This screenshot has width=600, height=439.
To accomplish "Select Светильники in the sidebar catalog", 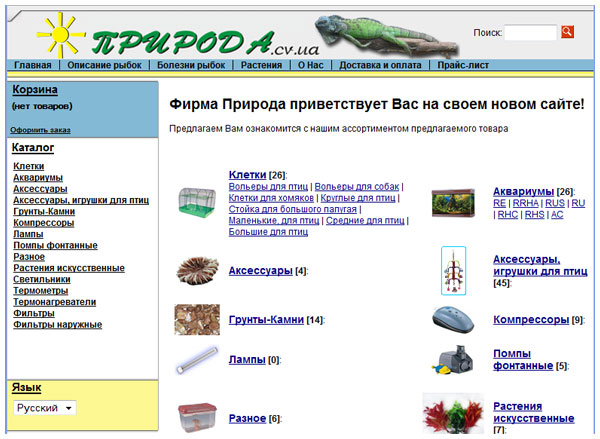I will pos(42,279).
